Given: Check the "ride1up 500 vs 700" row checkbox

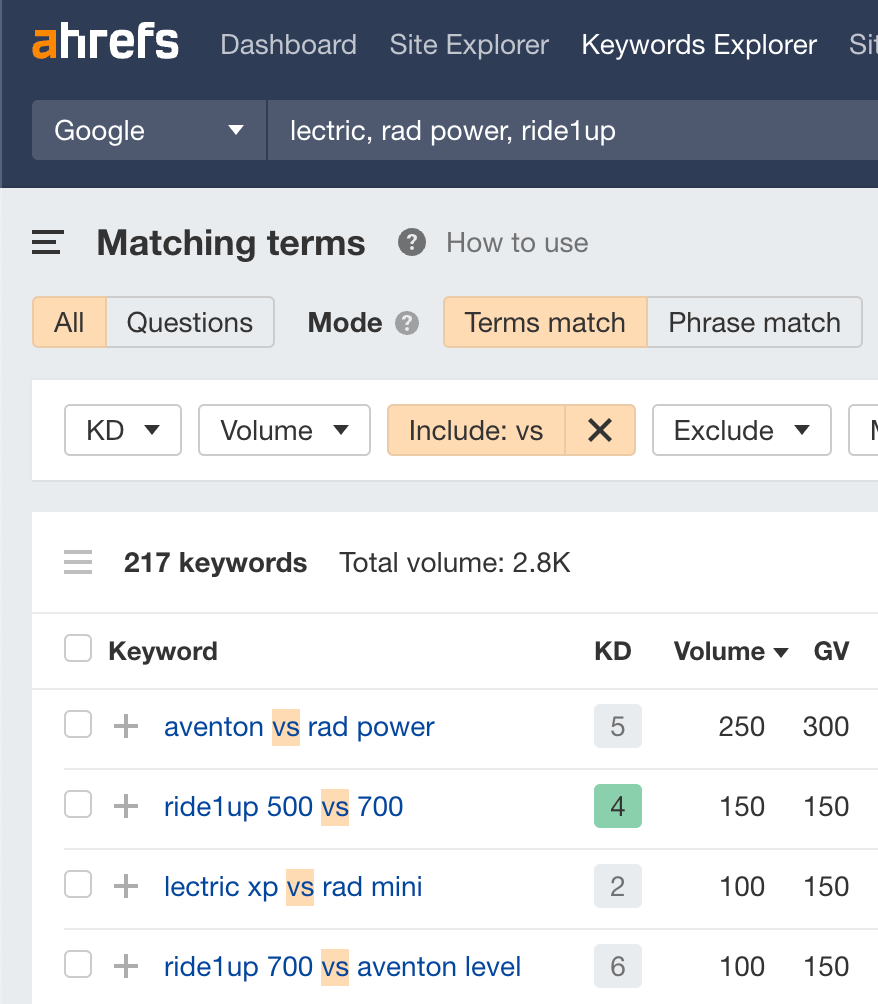Looking at the screenshot, I should tap(77, 806).
